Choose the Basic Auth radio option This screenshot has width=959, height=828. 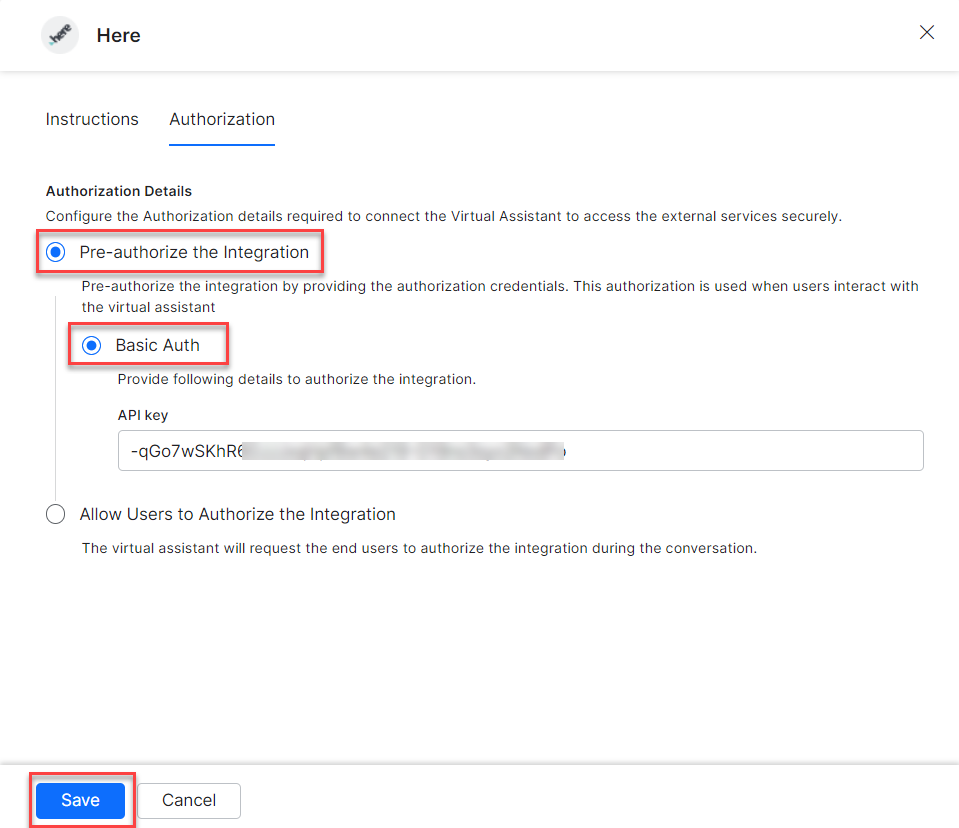coord(92,346)
